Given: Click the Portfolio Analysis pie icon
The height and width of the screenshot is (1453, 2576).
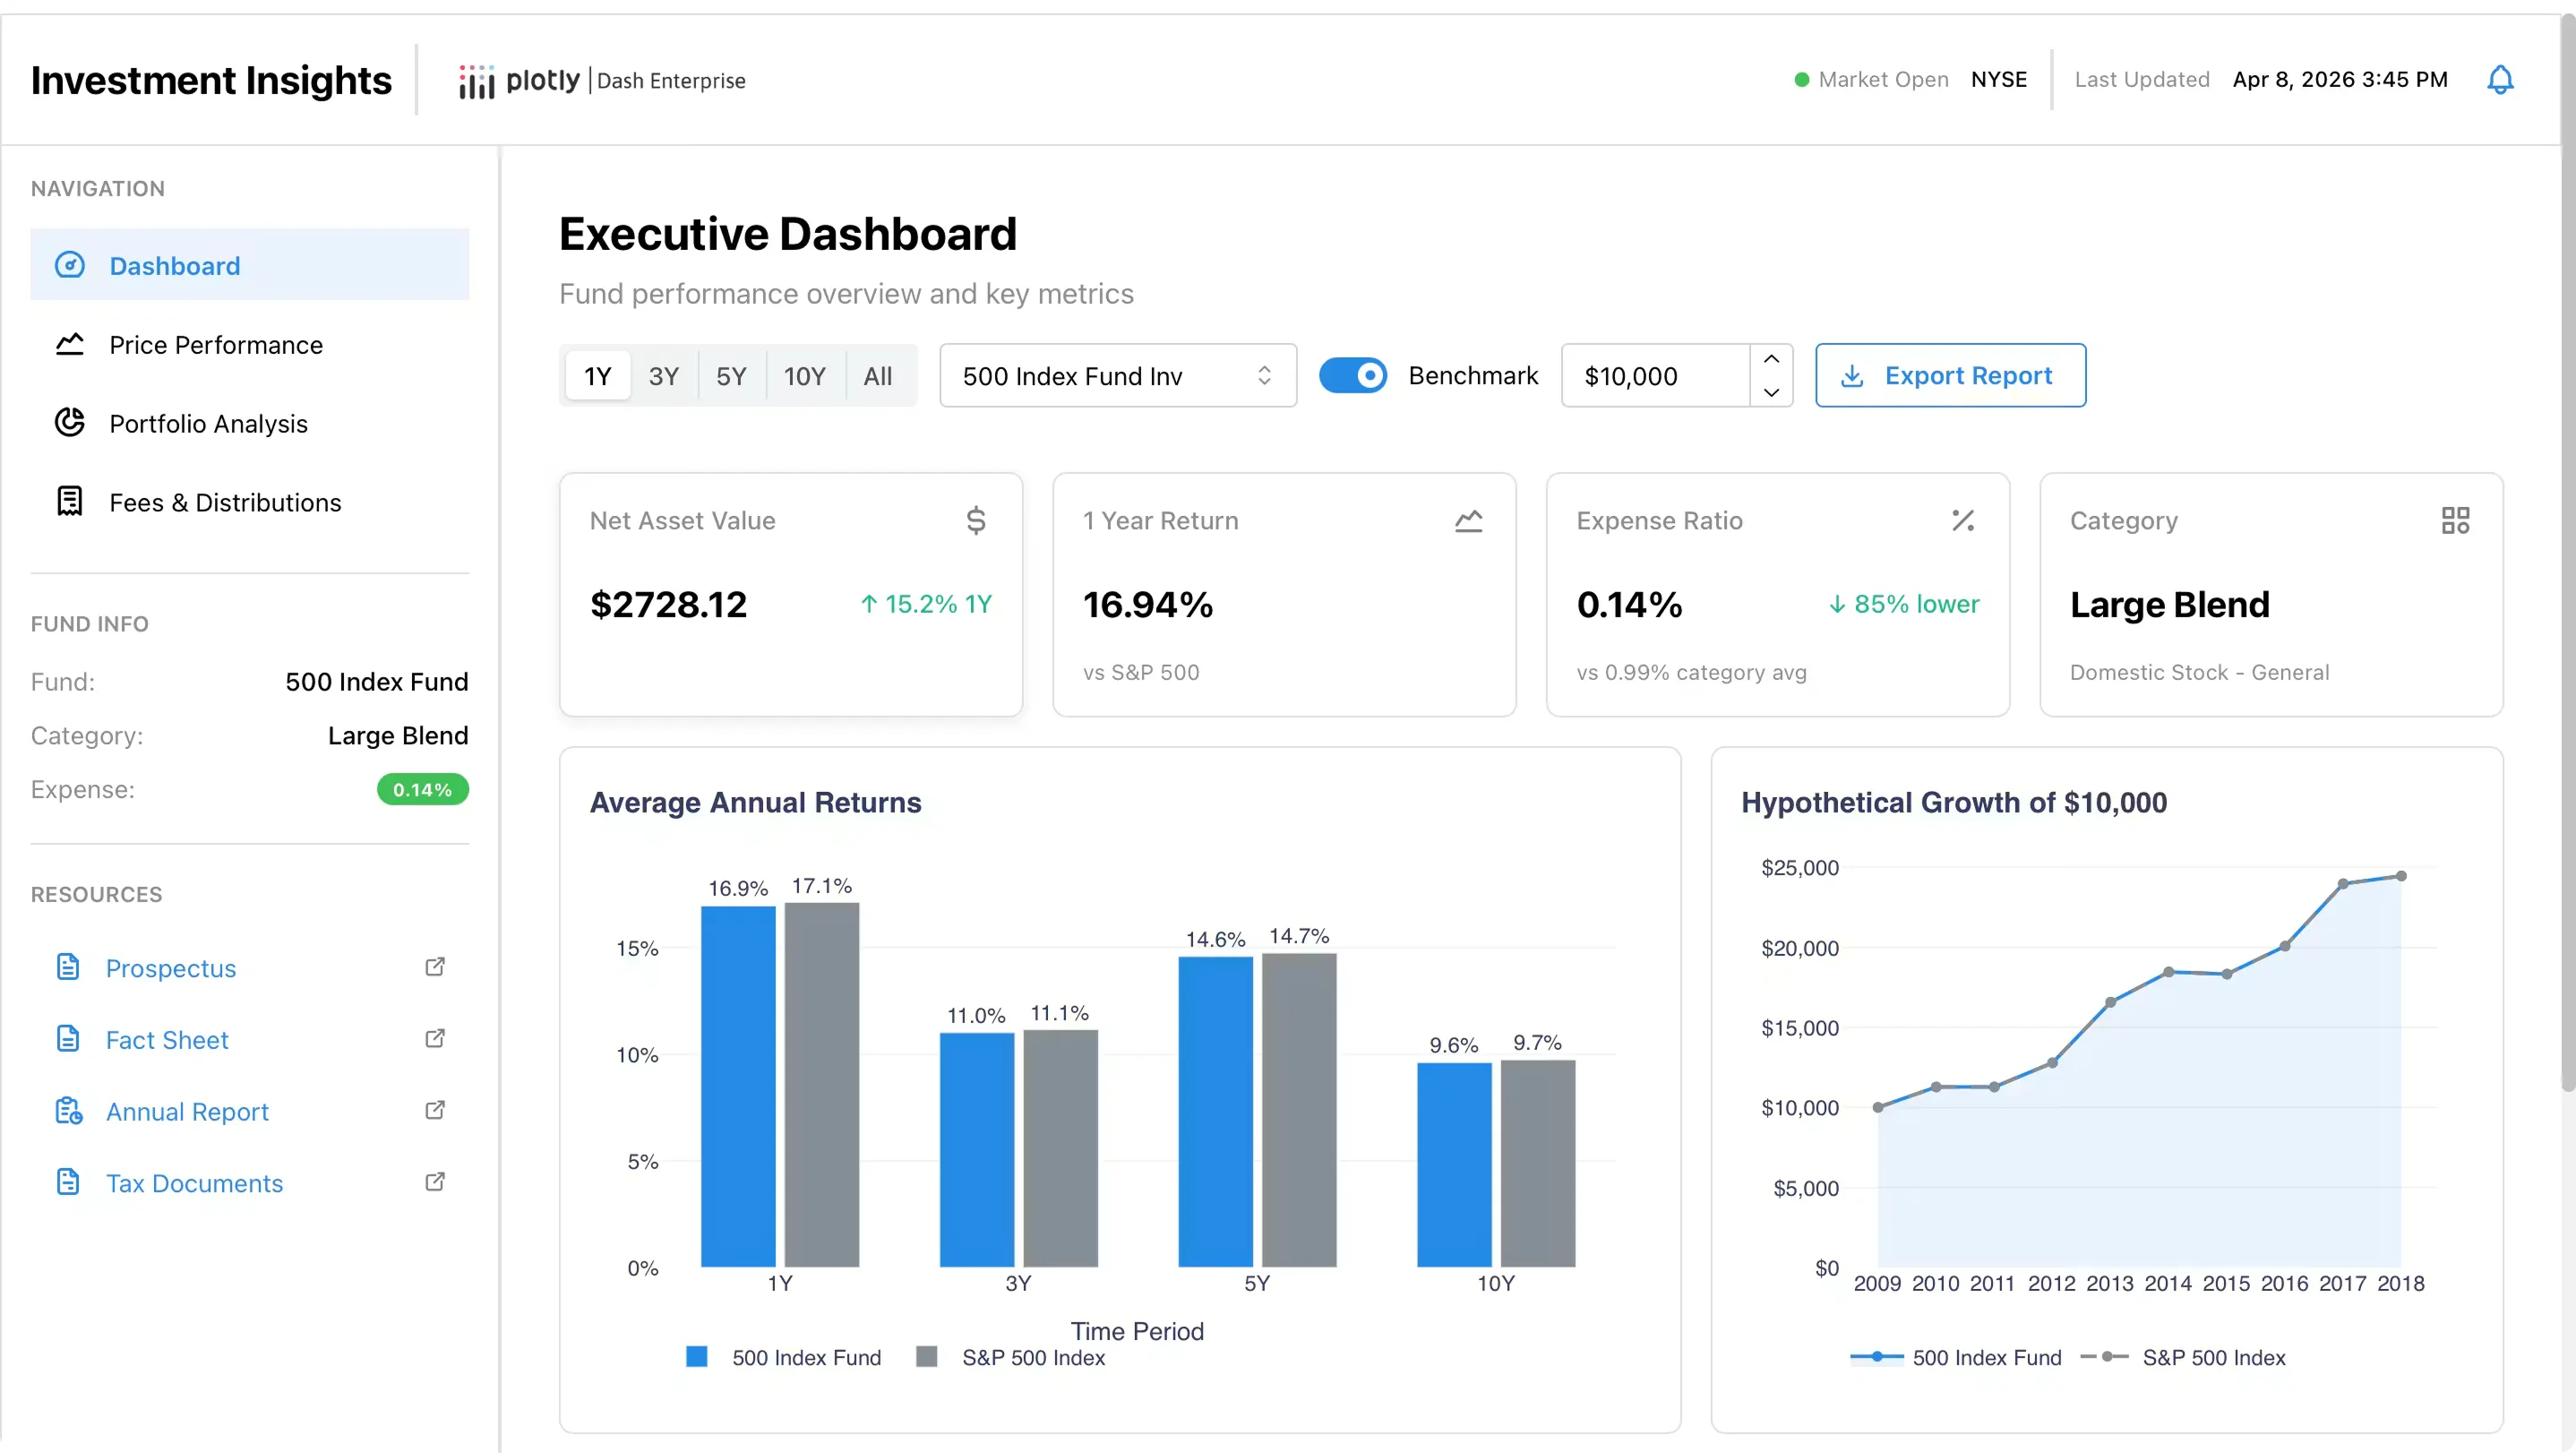Looking at the screenshot, I should (69, 423).
